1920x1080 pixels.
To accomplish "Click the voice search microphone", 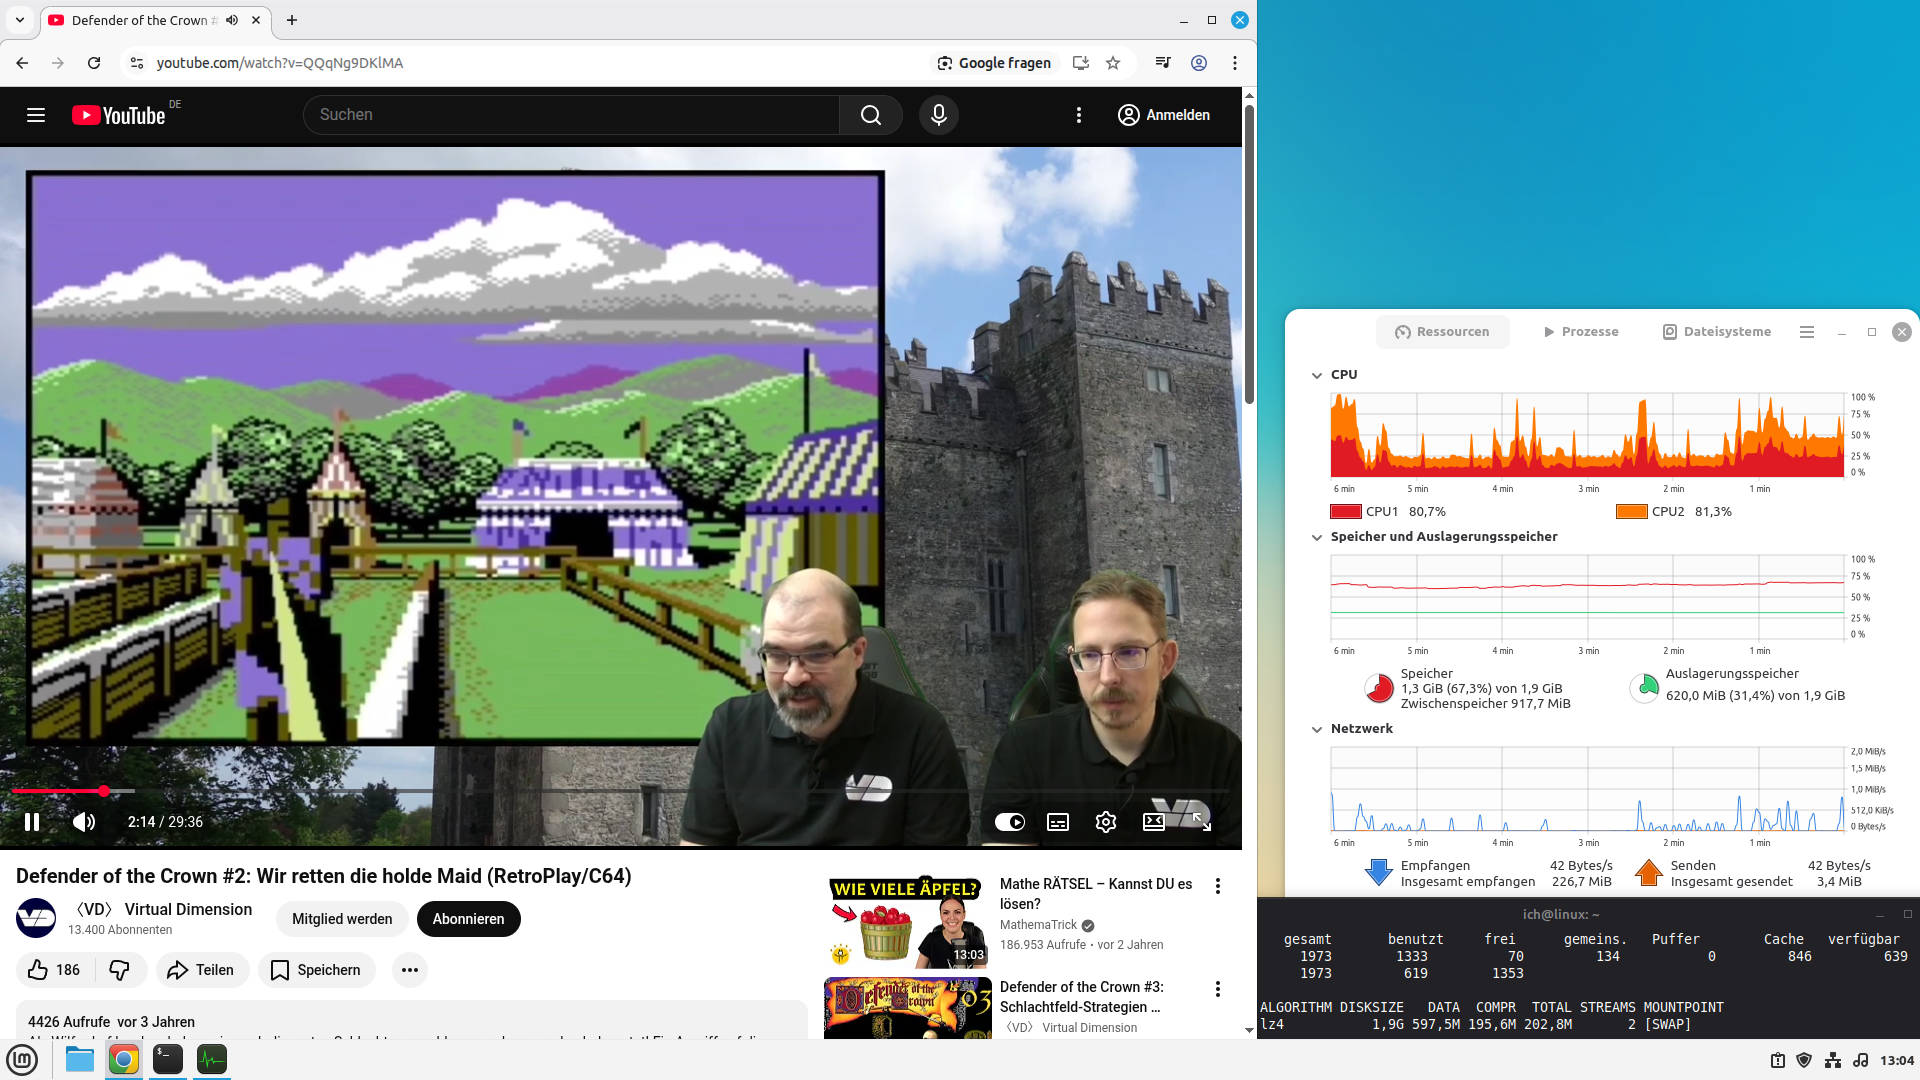I will pyautogui.click(x=938, y=115).
